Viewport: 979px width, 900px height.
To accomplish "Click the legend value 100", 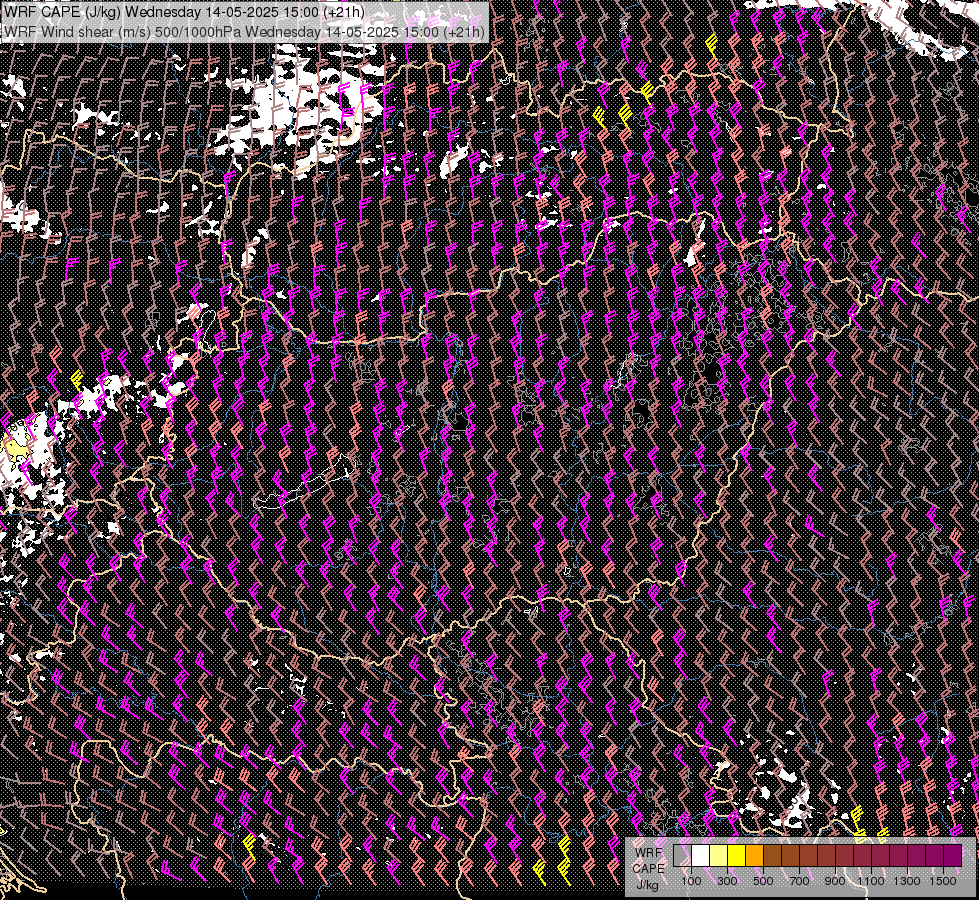I will tap(691, 881).
